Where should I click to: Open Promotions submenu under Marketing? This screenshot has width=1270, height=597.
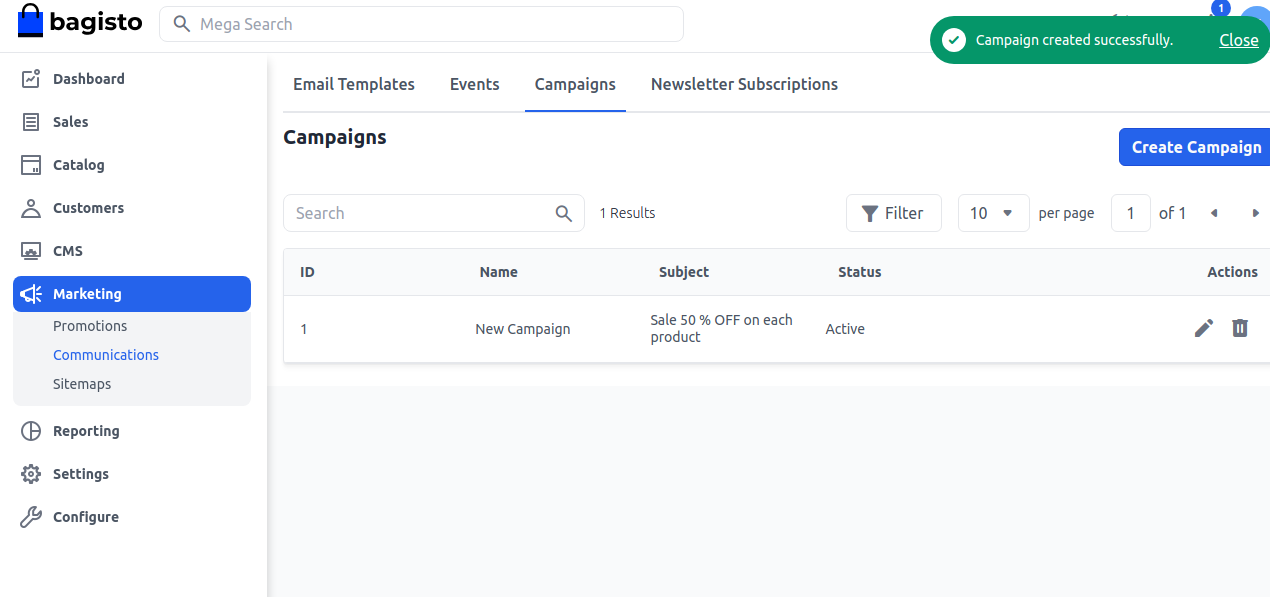(90, 326)
